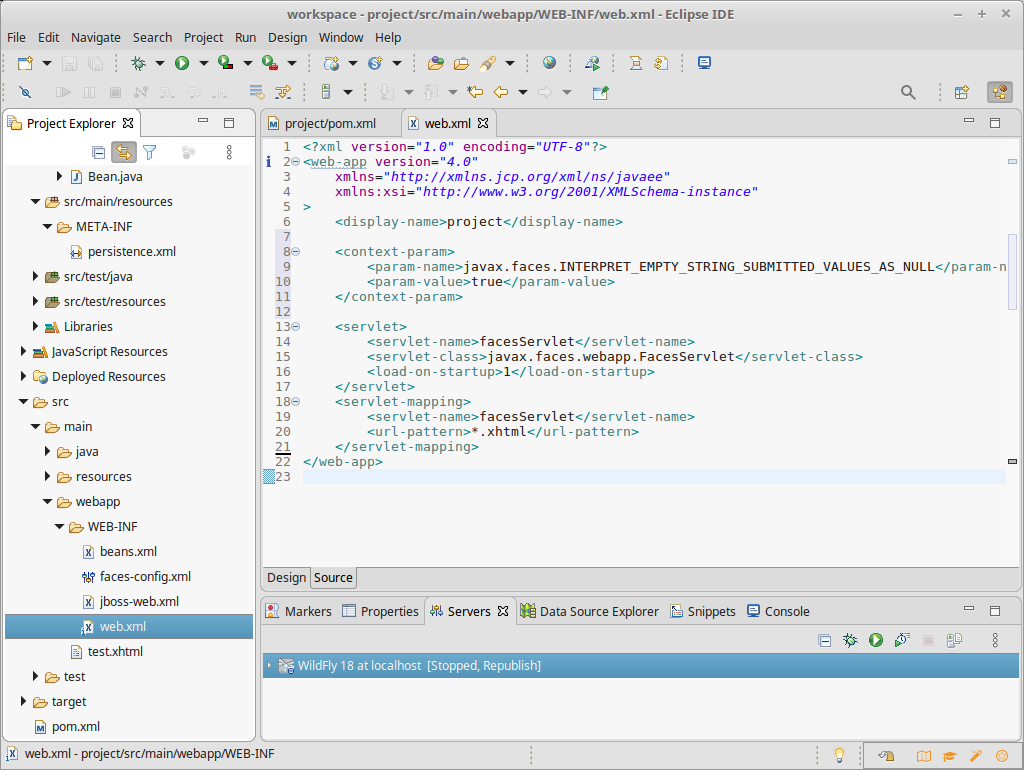Open the Console view tab

pyautogui.click(x=786, y=611)
